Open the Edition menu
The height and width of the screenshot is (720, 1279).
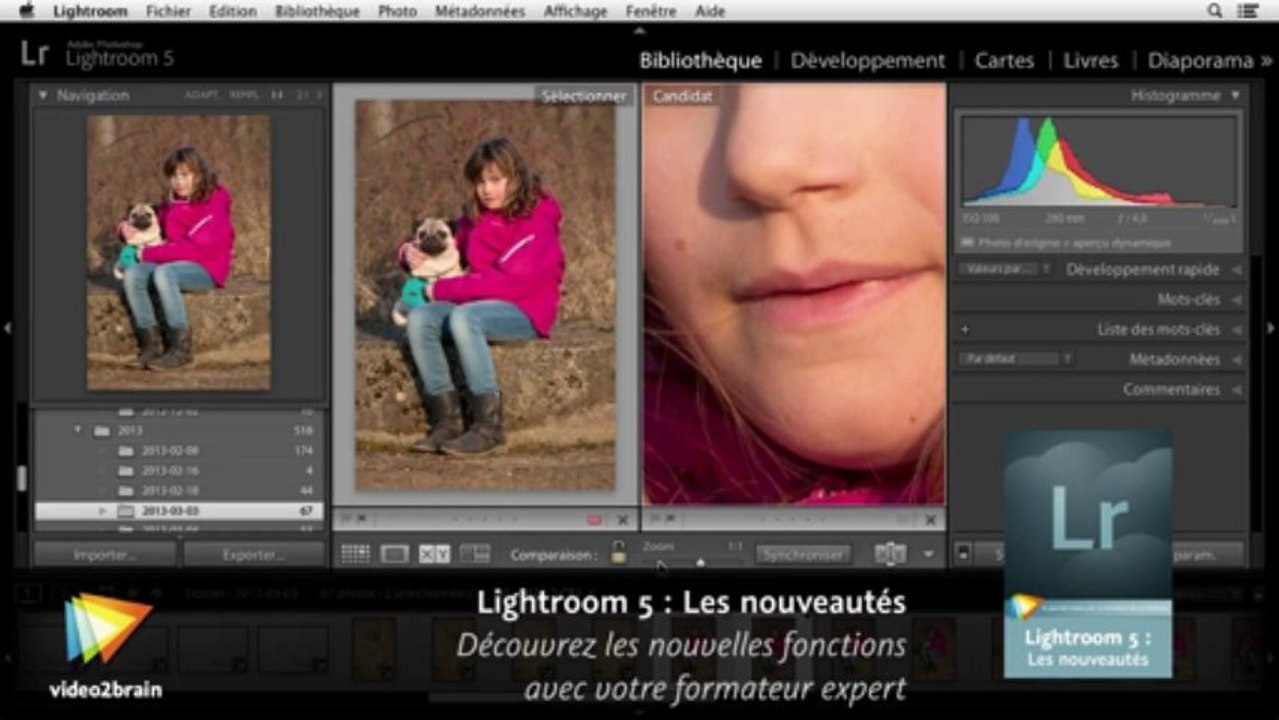click(232, 11)
